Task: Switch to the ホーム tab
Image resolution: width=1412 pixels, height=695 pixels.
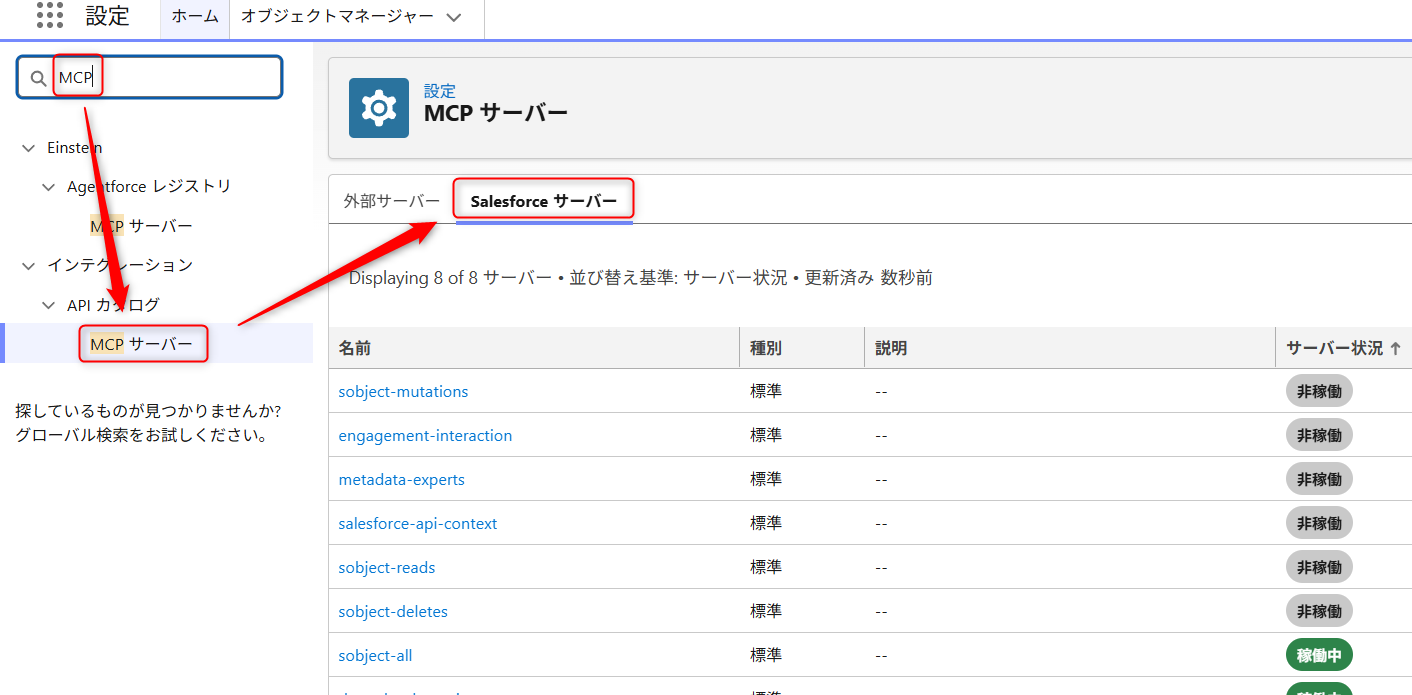Action: pyautogui.click(x=195, y=17)
